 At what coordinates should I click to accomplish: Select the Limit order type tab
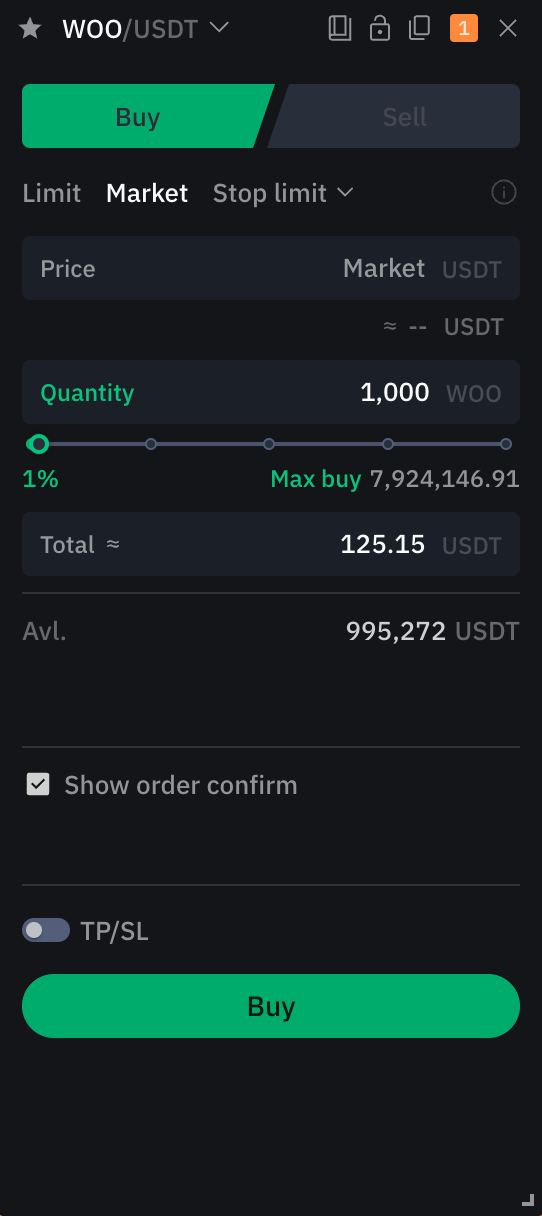tap(52, 193)
